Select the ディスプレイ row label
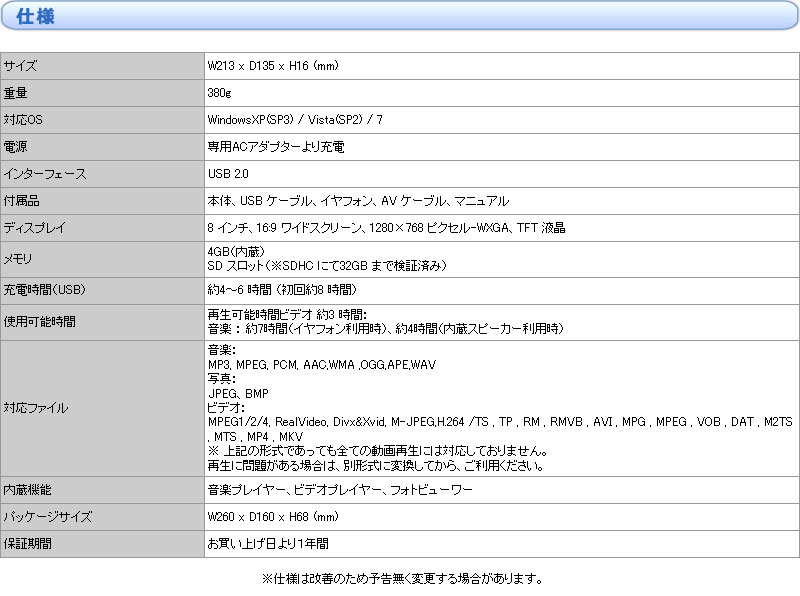Viewport: 800px width, 596px height. coord(35,228)
